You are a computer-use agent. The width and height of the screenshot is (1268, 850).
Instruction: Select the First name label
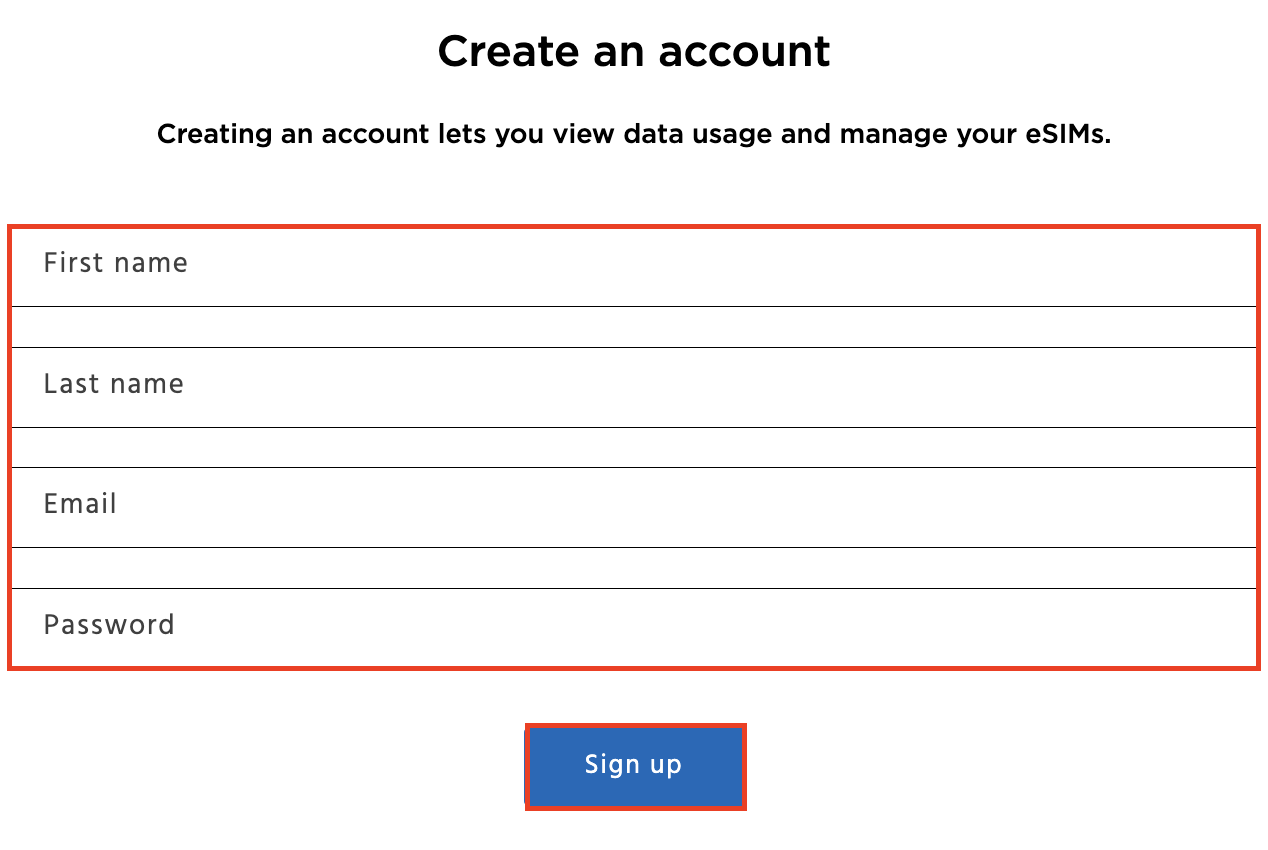[x=115, y=263]
